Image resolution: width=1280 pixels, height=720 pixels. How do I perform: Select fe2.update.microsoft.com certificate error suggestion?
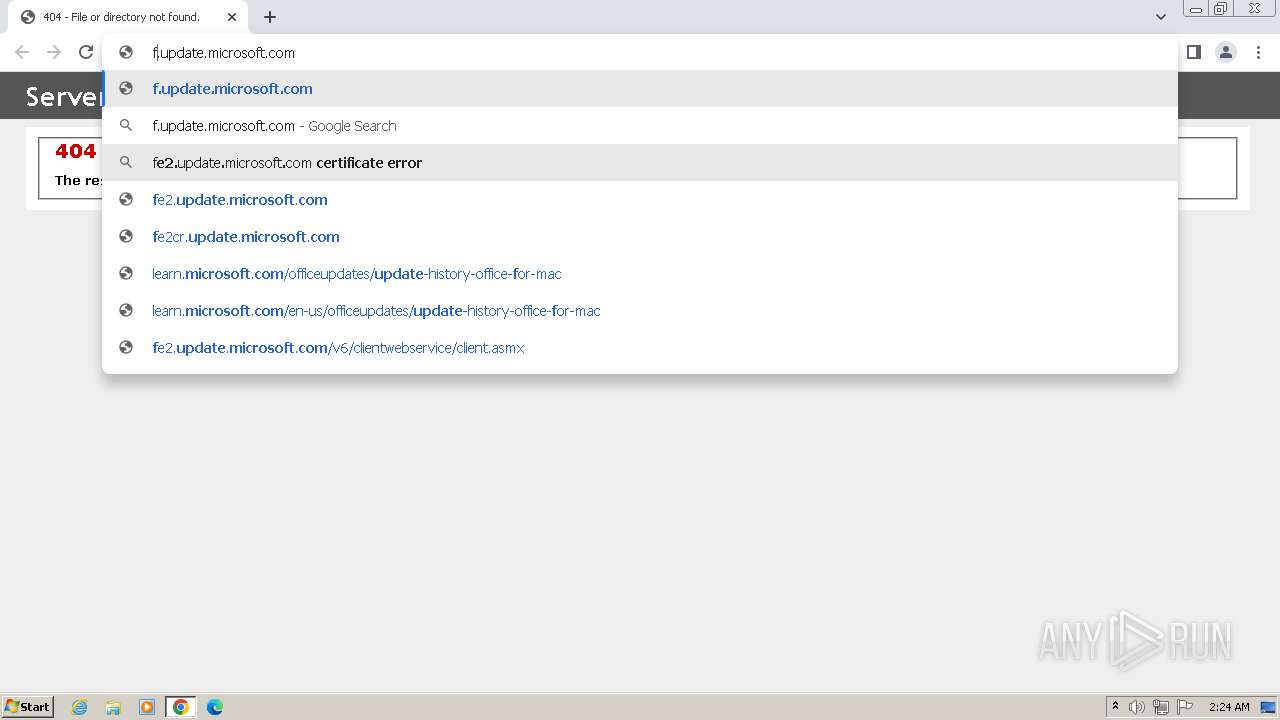[x=640, y=163]
